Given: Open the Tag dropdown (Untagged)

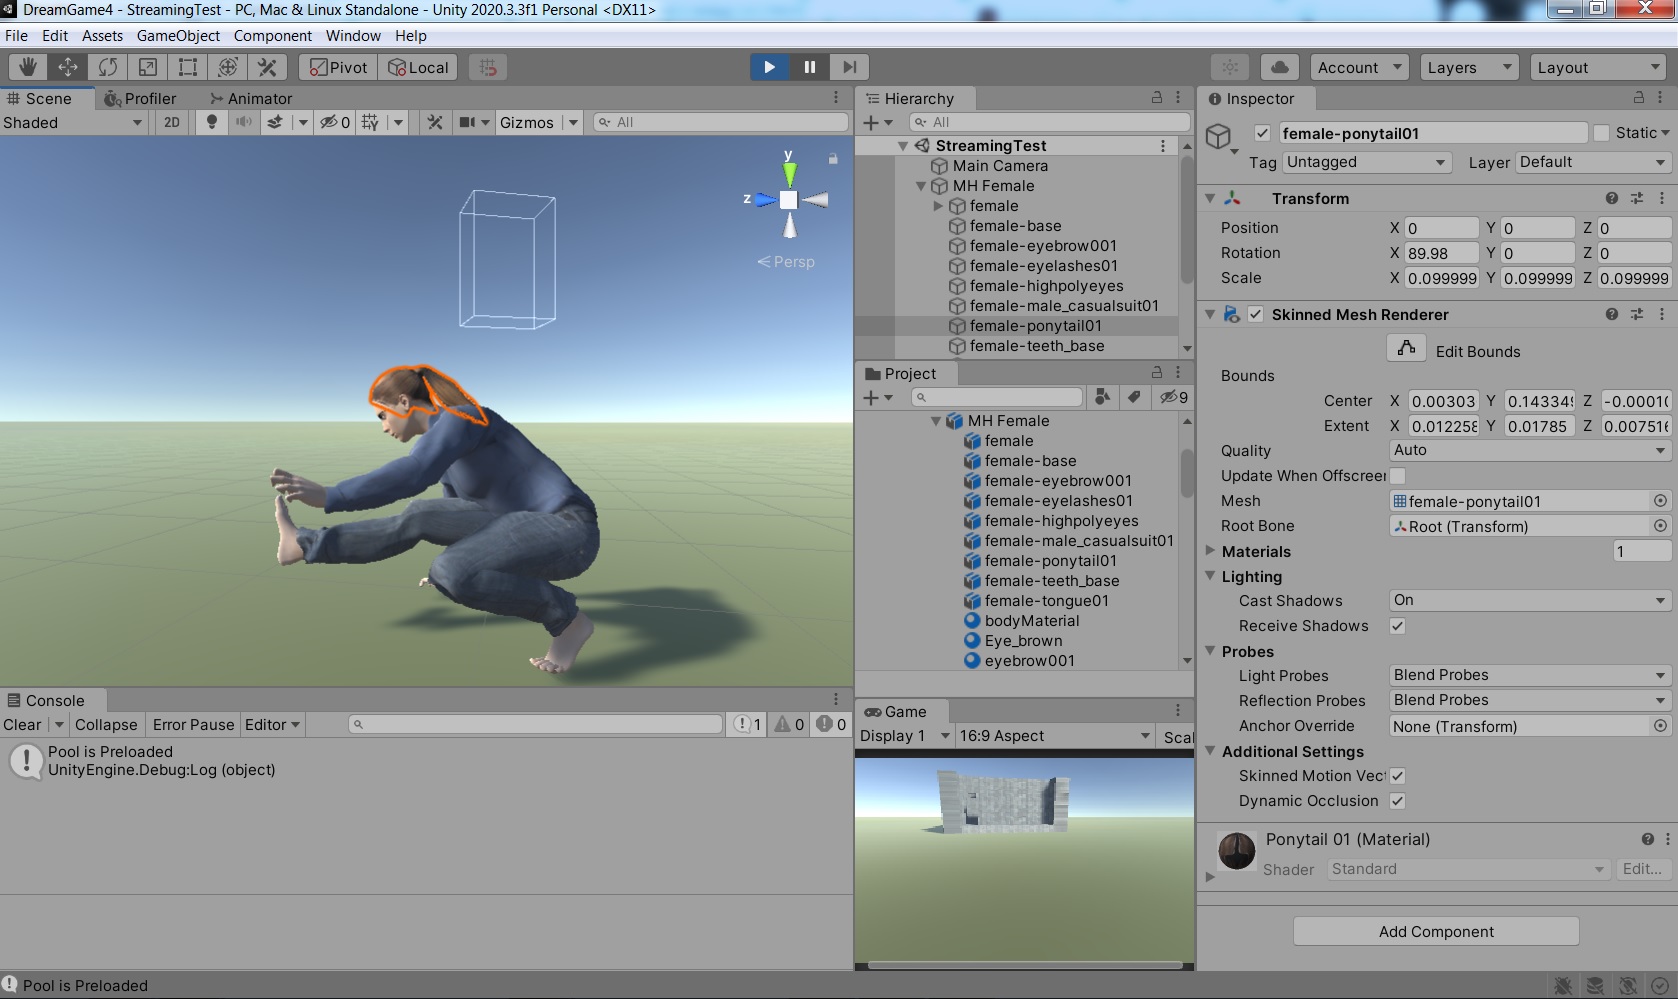Looking at the screenshot, I should (1366, 162).
